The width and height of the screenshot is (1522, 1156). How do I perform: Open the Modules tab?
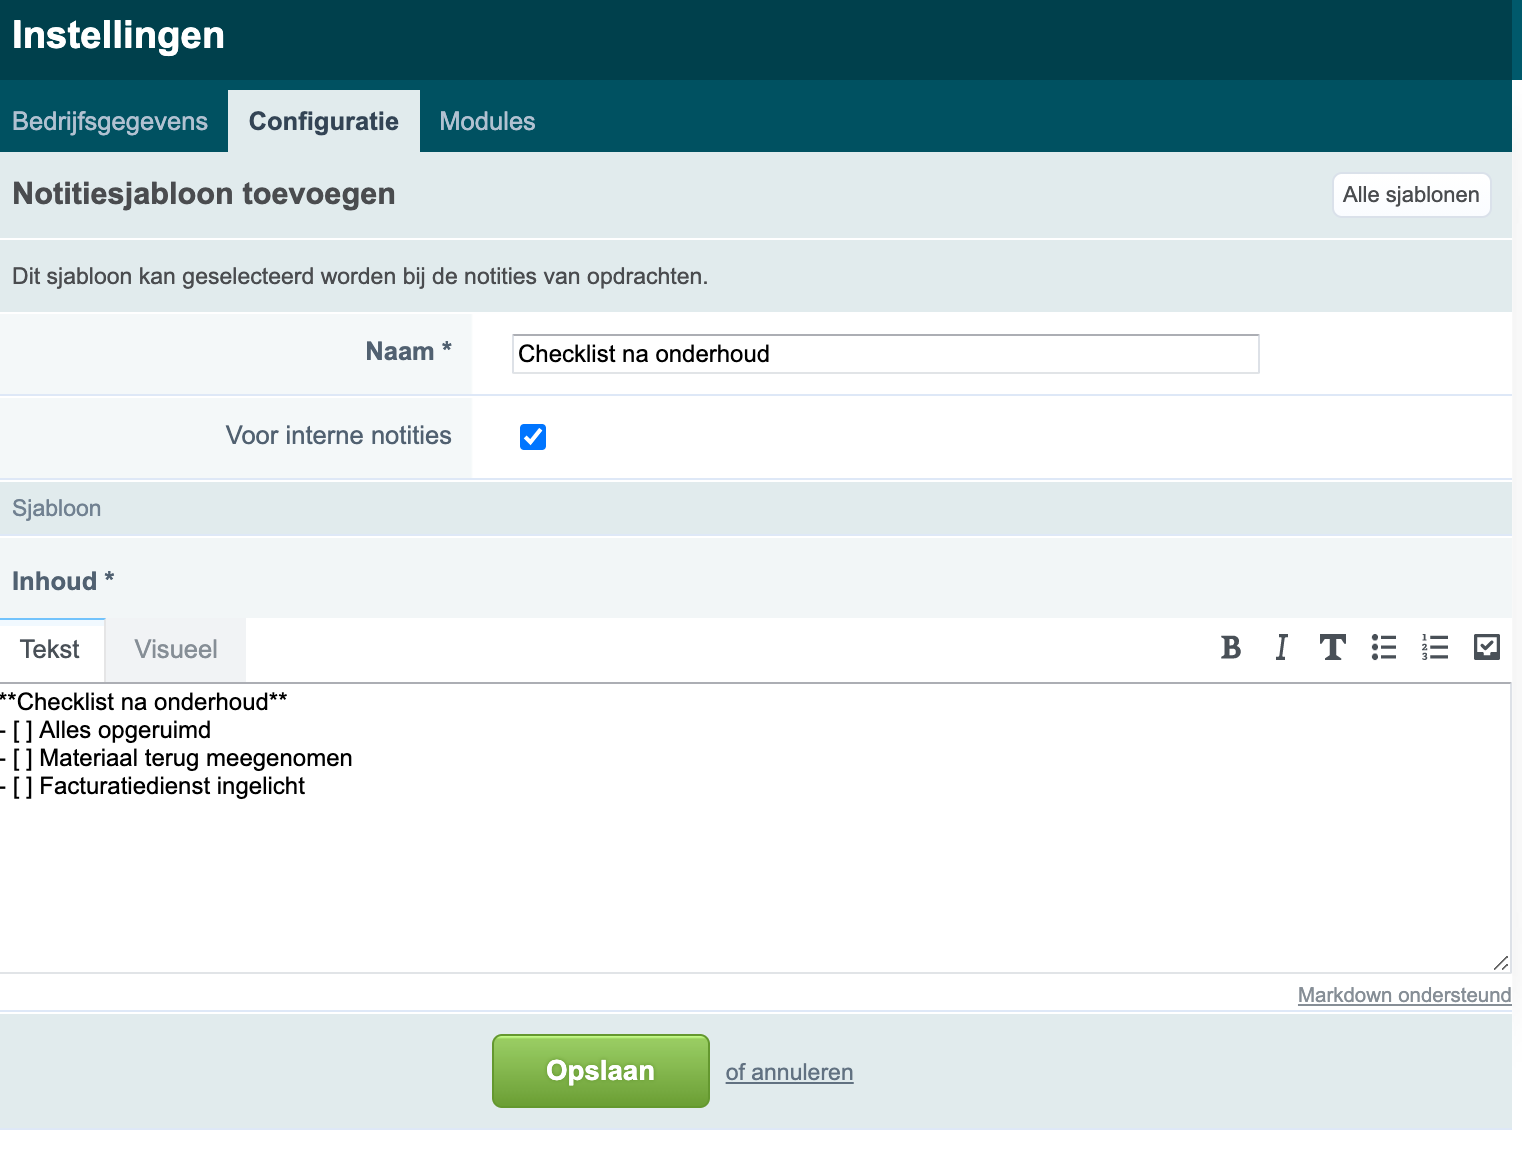pyautogui.click(x=487, y=121)
